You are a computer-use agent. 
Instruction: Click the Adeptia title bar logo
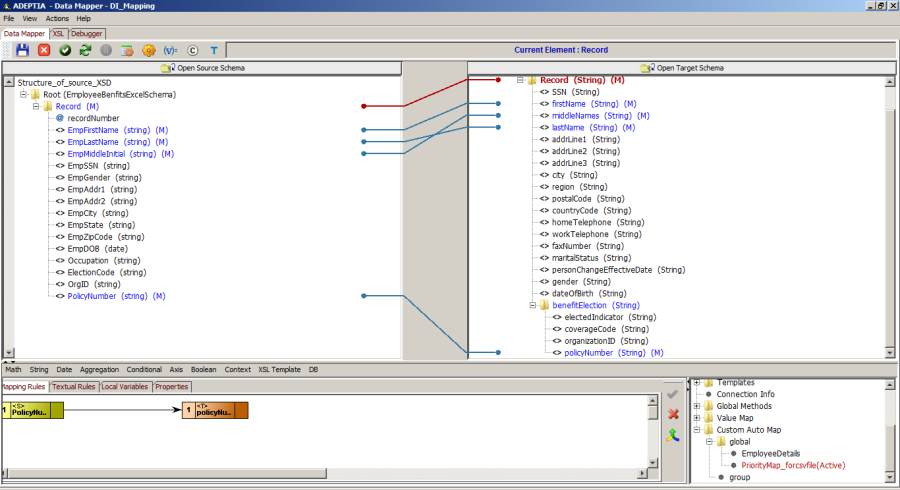[6, 6]
